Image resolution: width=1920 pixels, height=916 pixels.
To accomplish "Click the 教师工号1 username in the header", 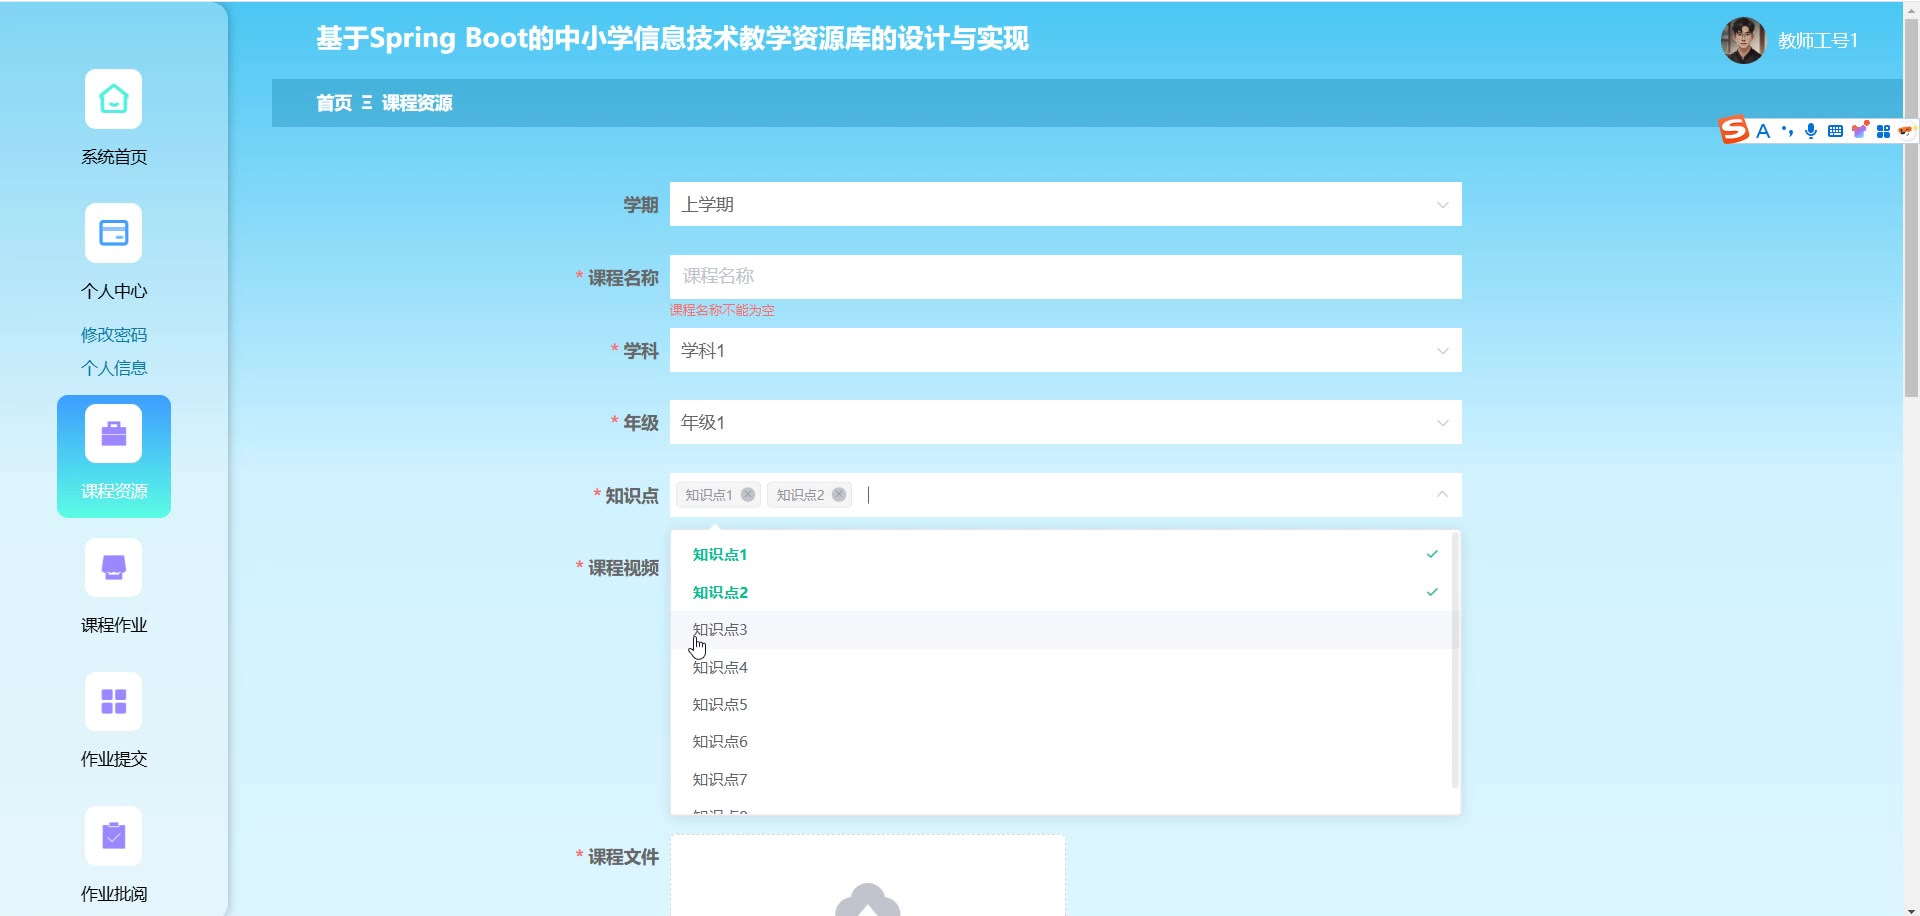I will pos(1818,41).
